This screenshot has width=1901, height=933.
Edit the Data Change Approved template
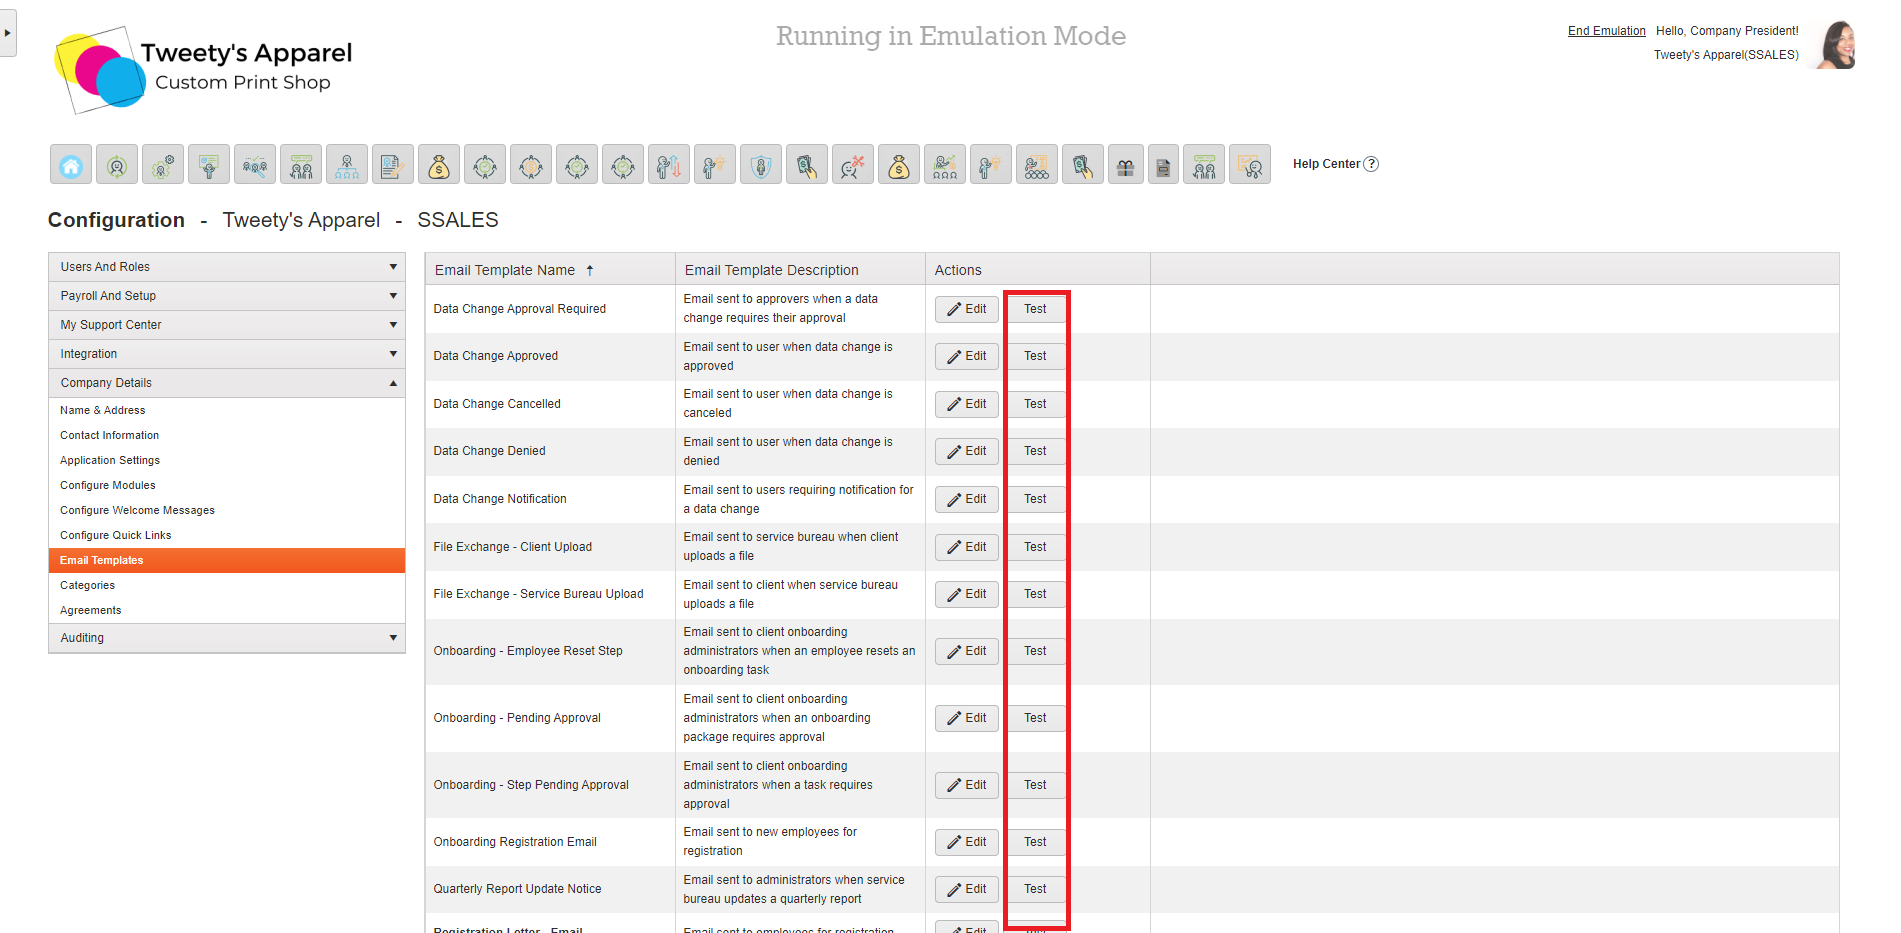(x=967, y=356)
